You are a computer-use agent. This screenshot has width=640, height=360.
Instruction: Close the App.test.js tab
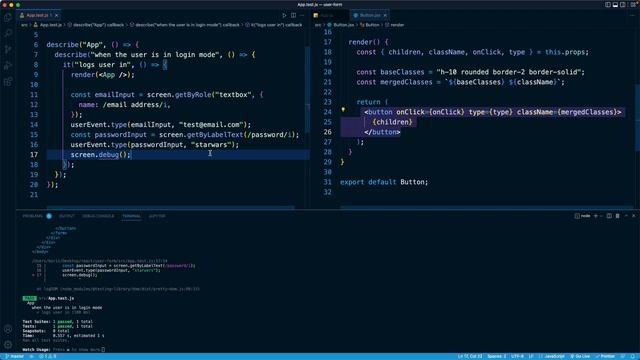point(56,16)
